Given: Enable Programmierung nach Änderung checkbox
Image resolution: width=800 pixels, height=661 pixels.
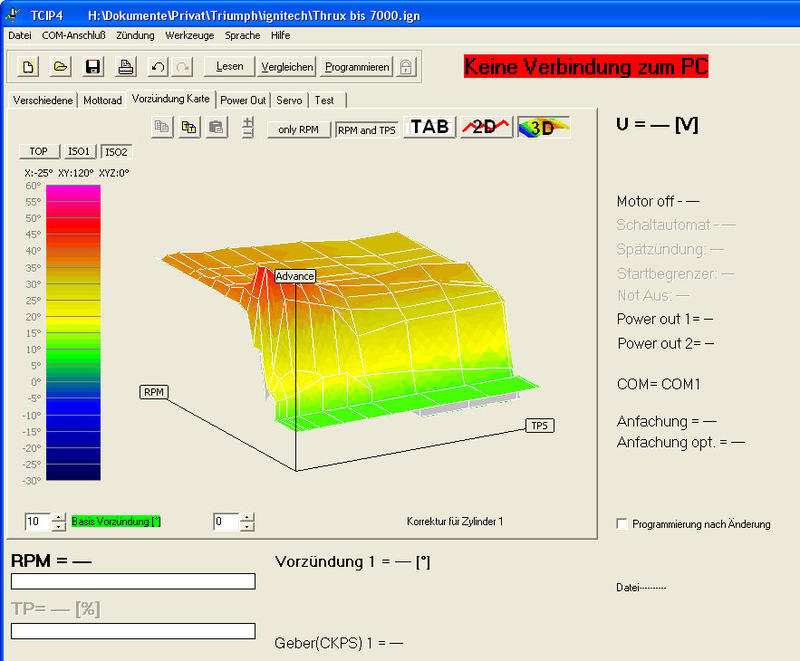Looking at the screenshot, I should point(621,524).
